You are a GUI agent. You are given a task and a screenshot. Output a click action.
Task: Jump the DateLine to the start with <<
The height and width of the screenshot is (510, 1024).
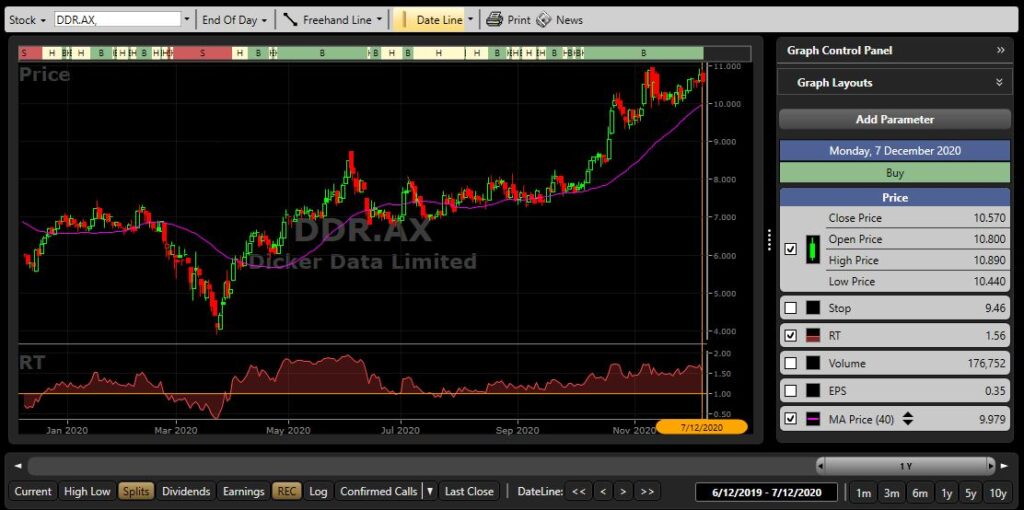click(x=578, y=491)
